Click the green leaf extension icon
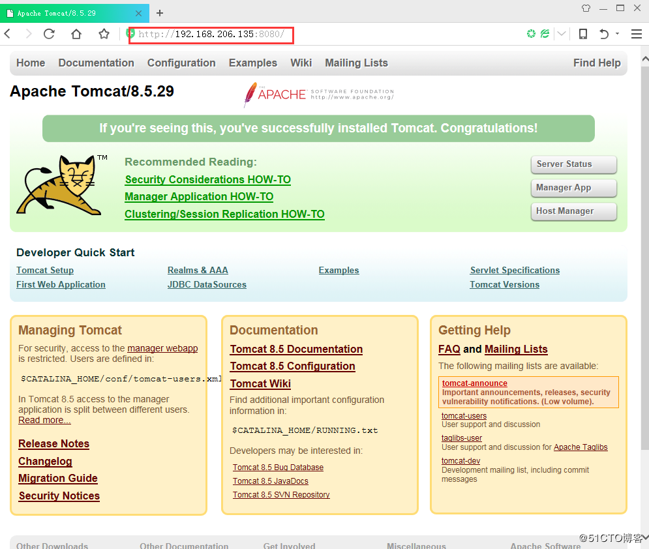 [x=545, y=34]
